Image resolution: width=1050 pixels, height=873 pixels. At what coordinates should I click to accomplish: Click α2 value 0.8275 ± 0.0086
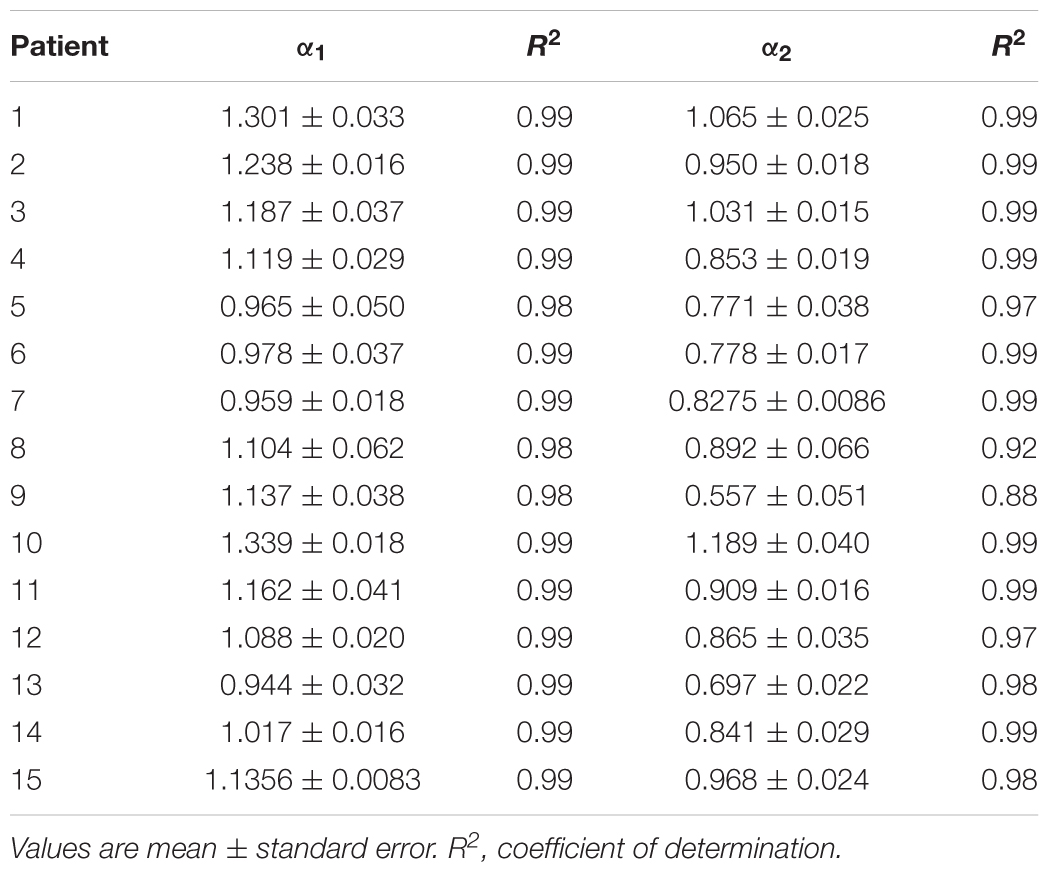[x=776, y=401]
